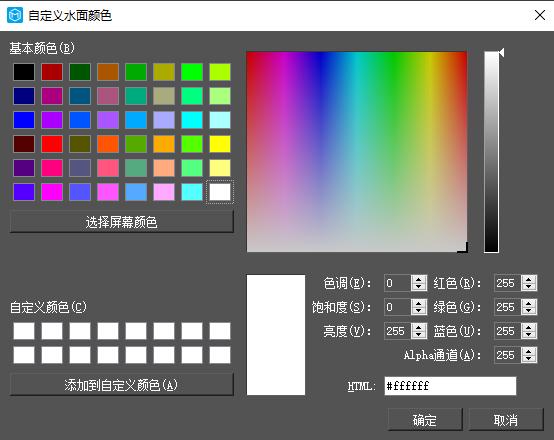The image size is (554, 440).
Task: Raise the 亮度 value using up arrow
Action: 419,327
